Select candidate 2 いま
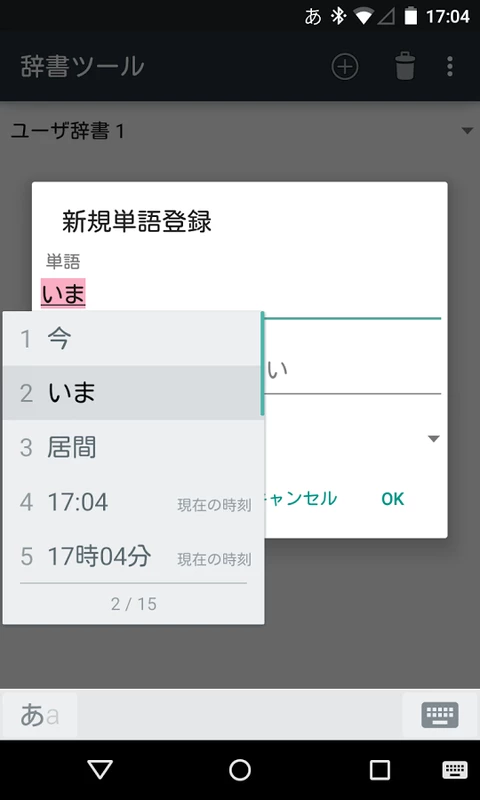The image size is (480, 800). [x=133, y=393]
